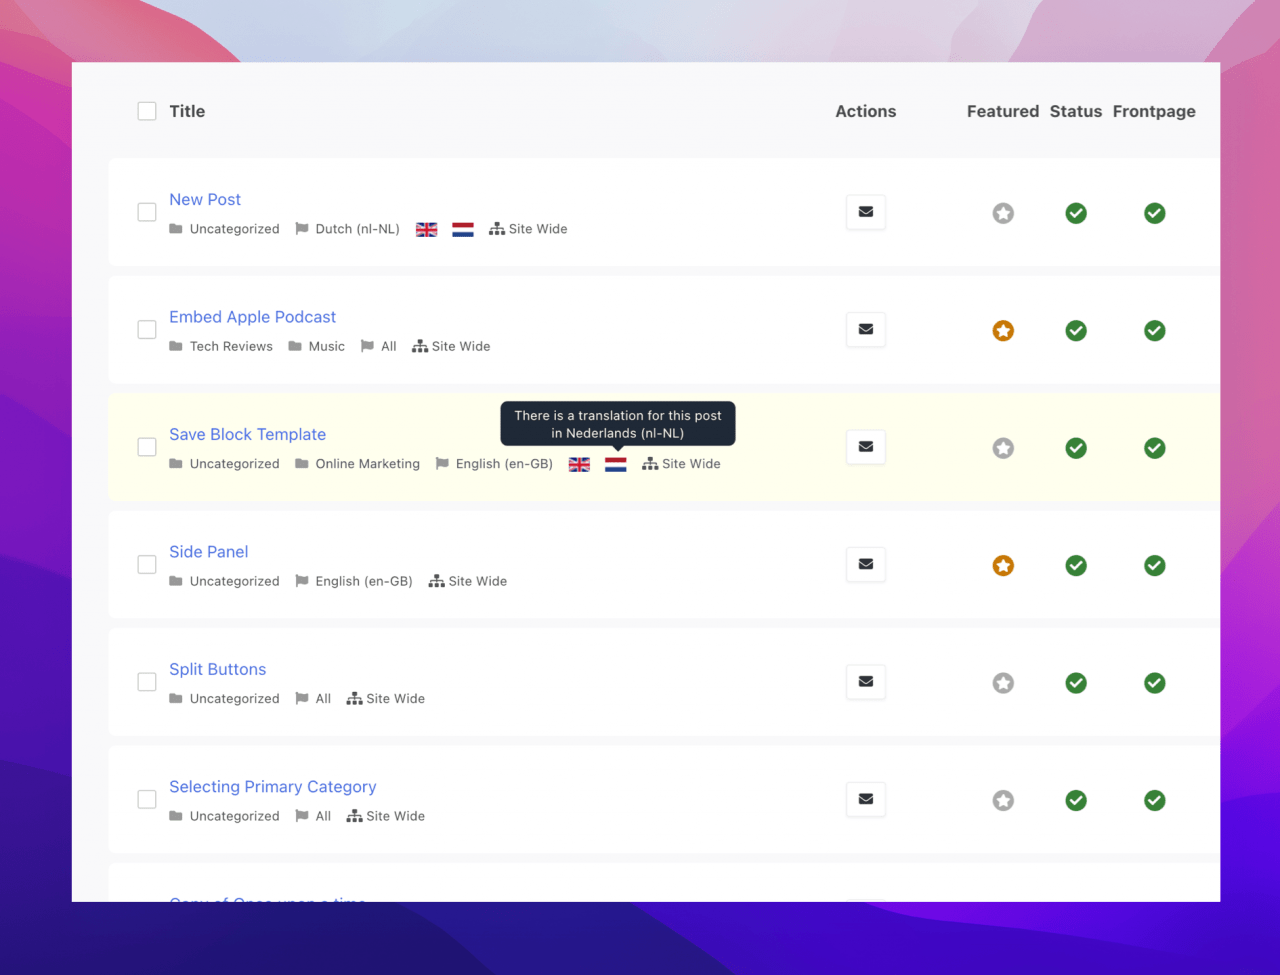Viewport: 1280px width, 975px height.
Task: Toggle featured star for Embed Apple Podcast
Action: click(1003, 330)
